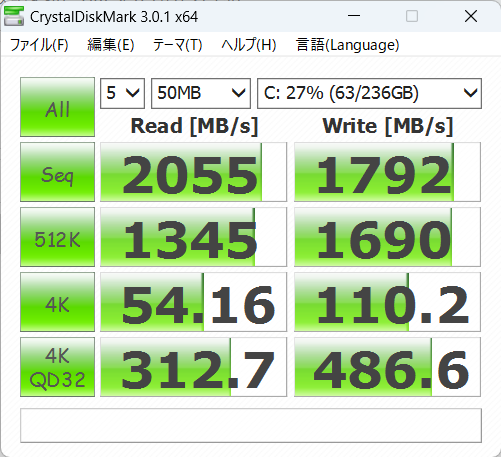The image size is (501, 457).
Task: Open the drive dropdown showing C: 27%
Action: click(x=369, y=93)
